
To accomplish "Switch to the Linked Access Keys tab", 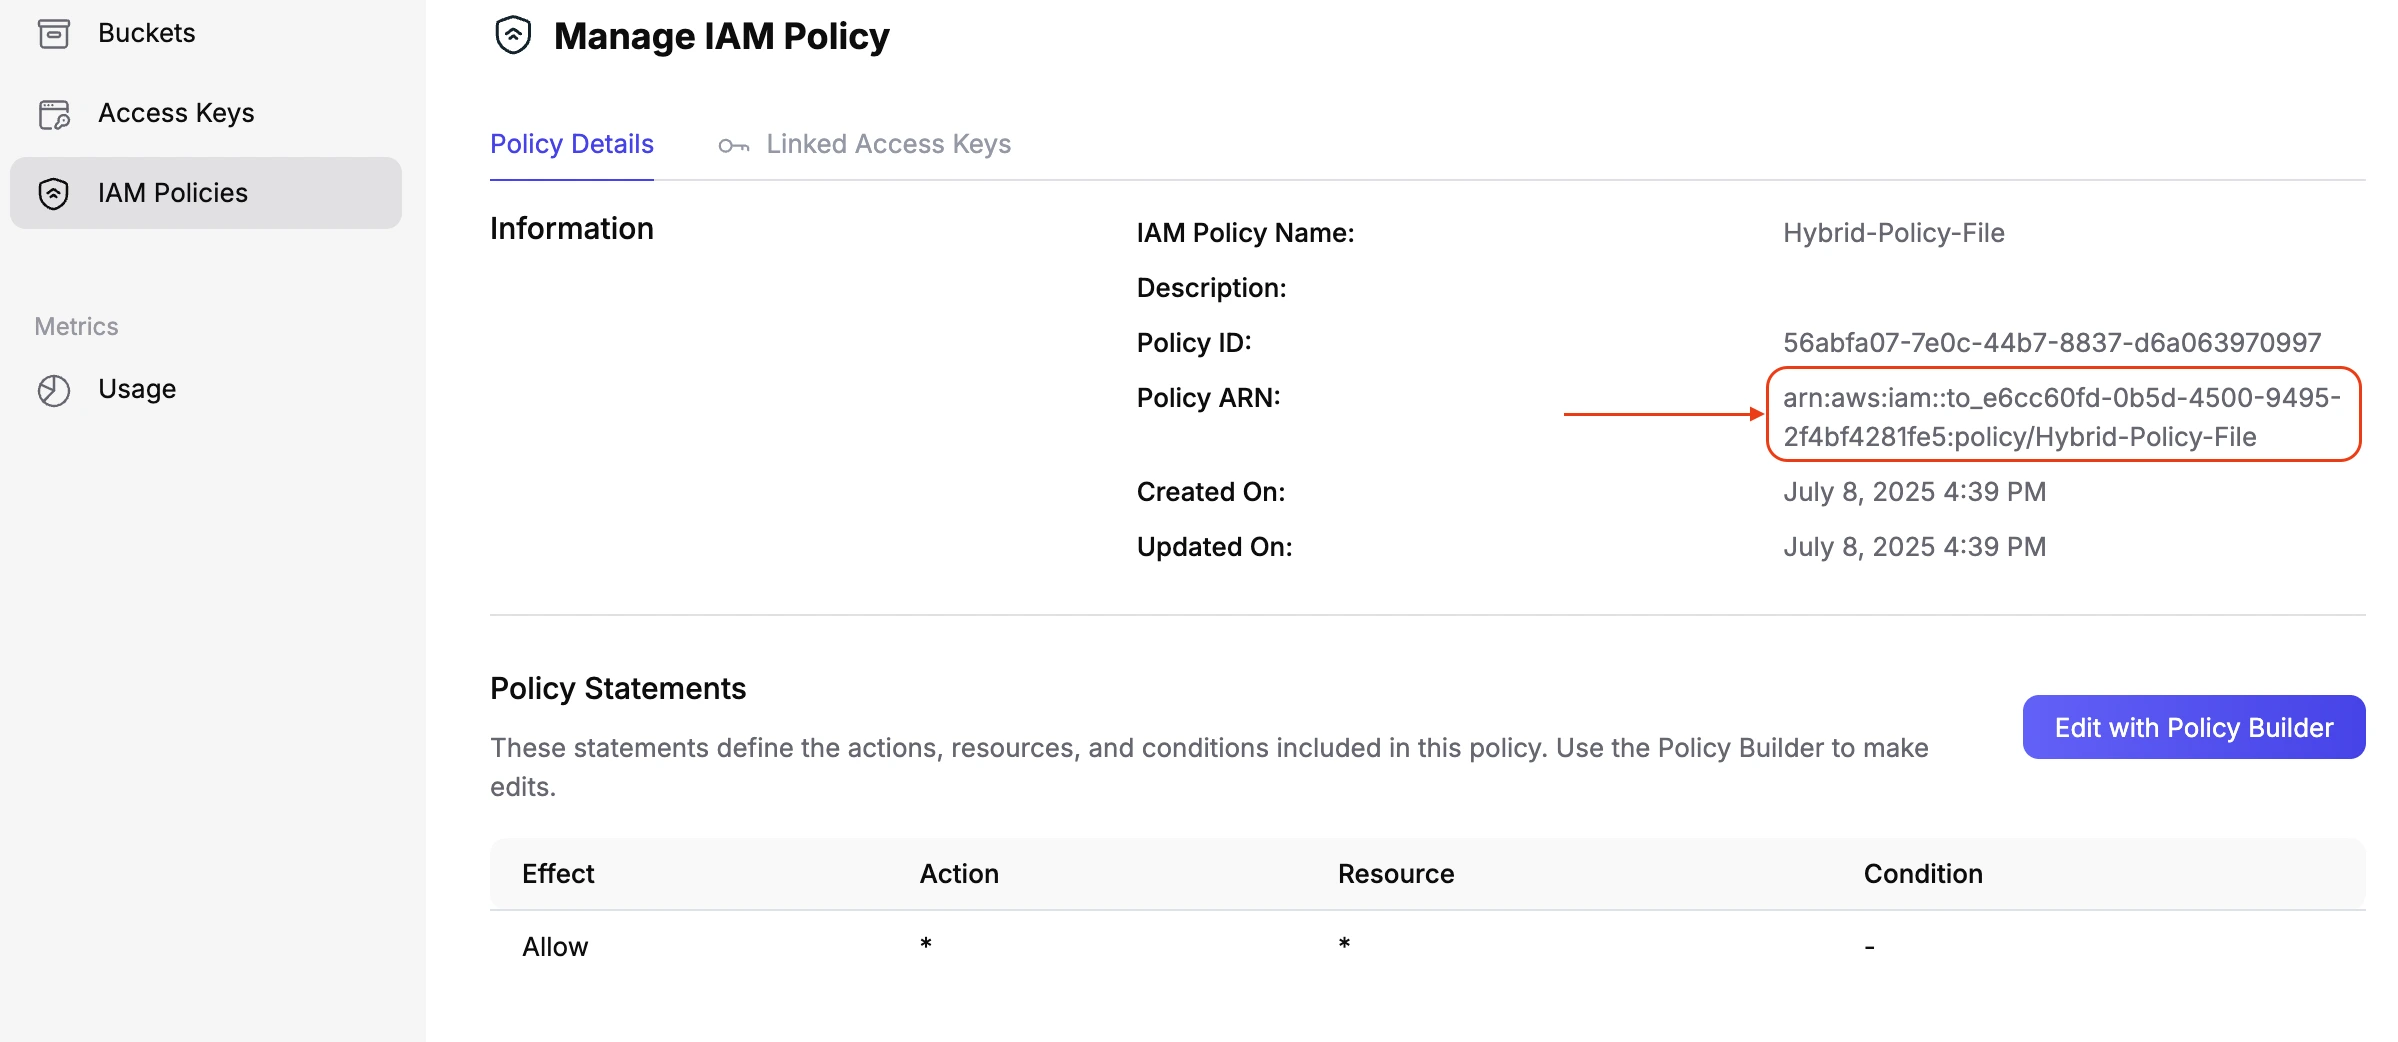I will pyautogui.click(x=887, y=144).
